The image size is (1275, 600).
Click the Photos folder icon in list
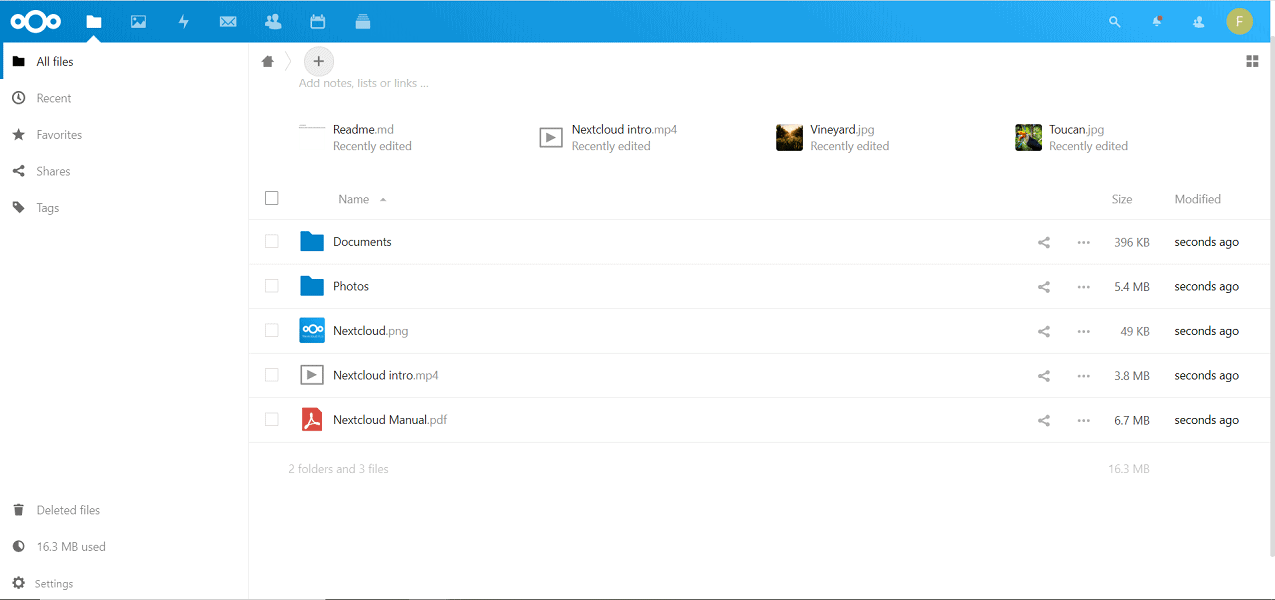[x=312, y=286]
